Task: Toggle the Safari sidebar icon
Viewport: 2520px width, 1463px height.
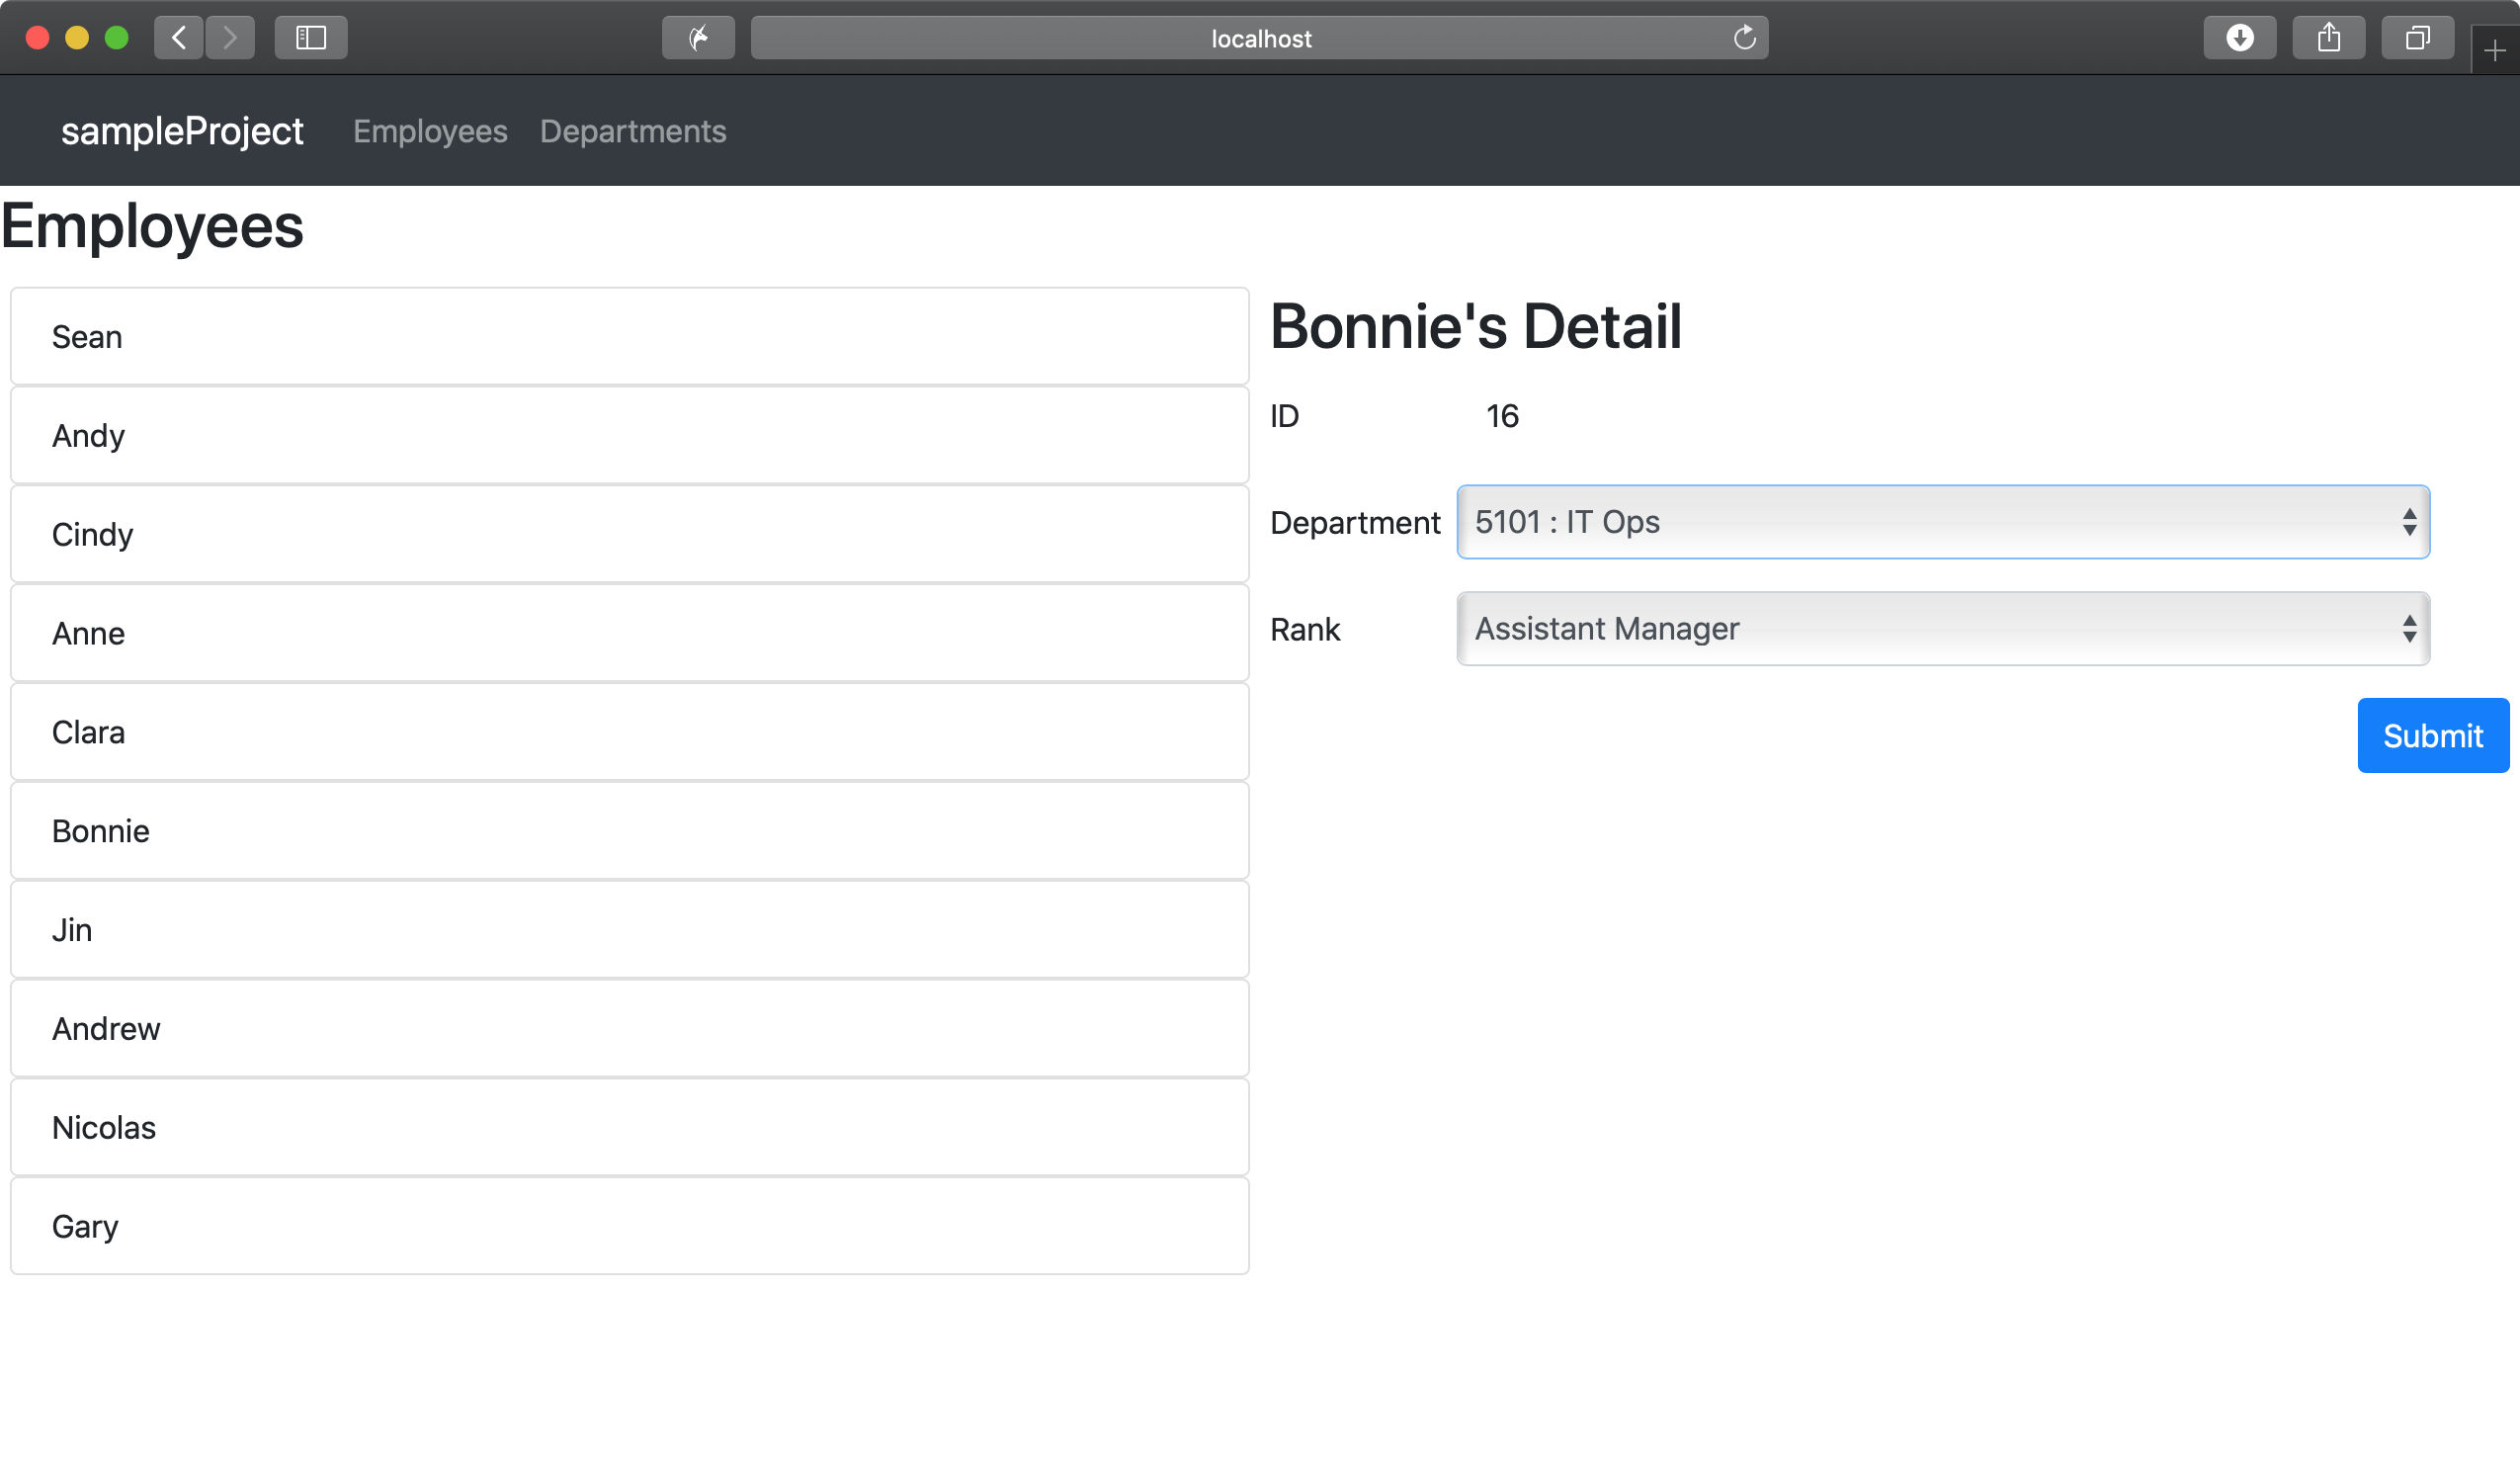Action: click(x=311, y=38)
